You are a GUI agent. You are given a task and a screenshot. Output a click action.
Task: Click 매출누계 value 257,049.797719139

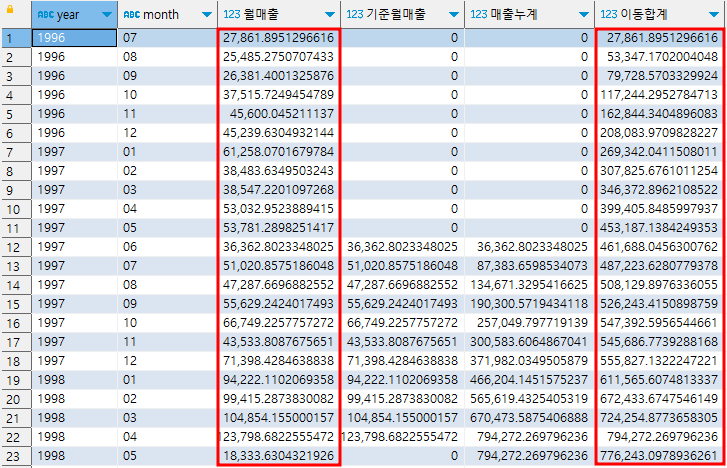coord(532,323)
